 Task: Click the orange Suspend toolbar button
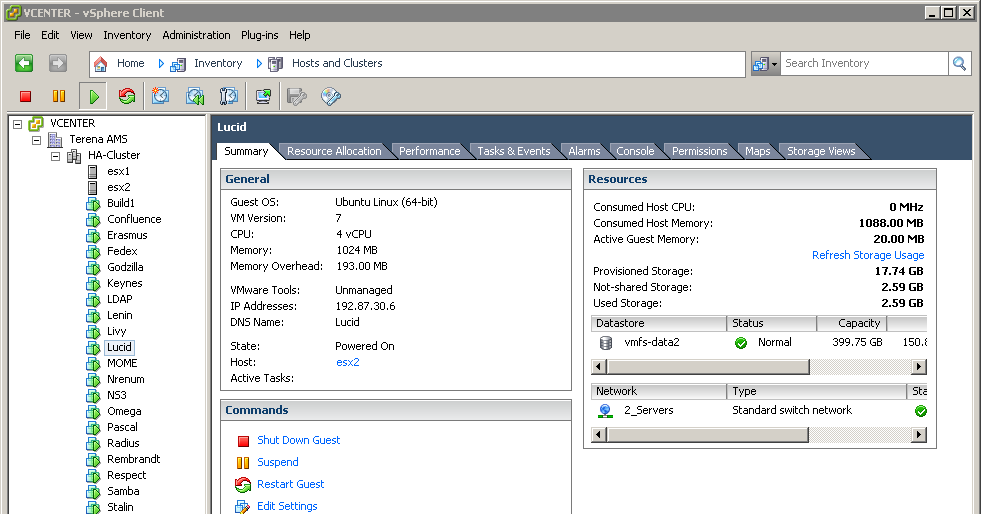59,96
